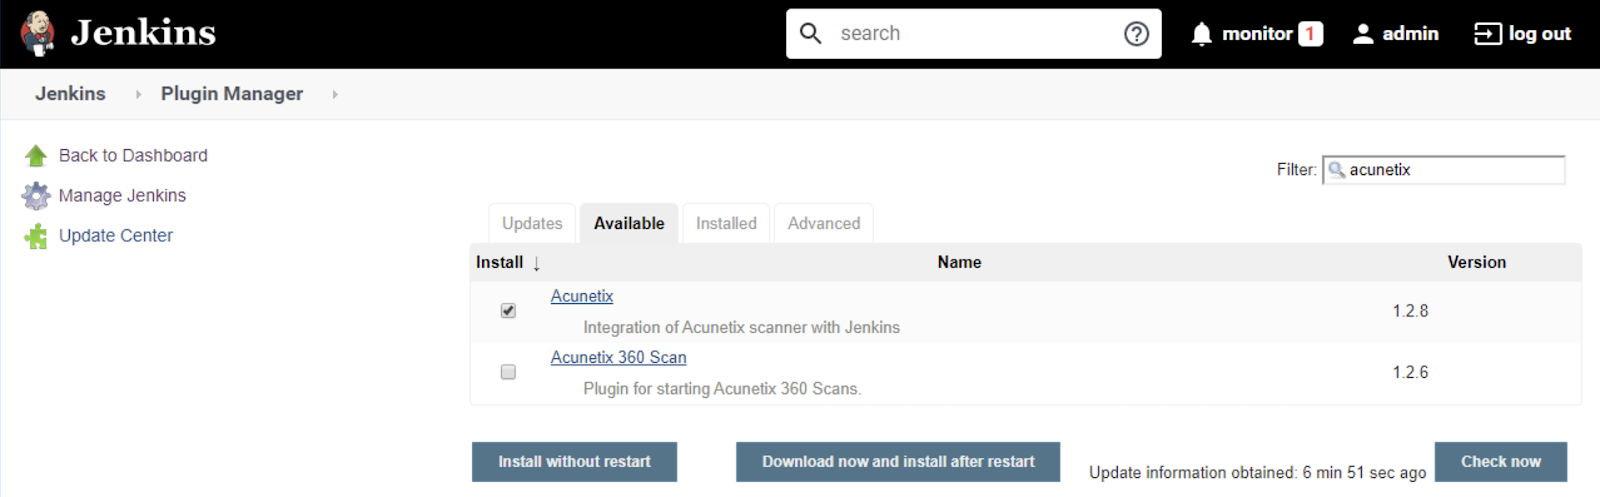Viewport: 1600px width, 497px height.
Task: Click Install without restart button
Action: coord(574,462)
